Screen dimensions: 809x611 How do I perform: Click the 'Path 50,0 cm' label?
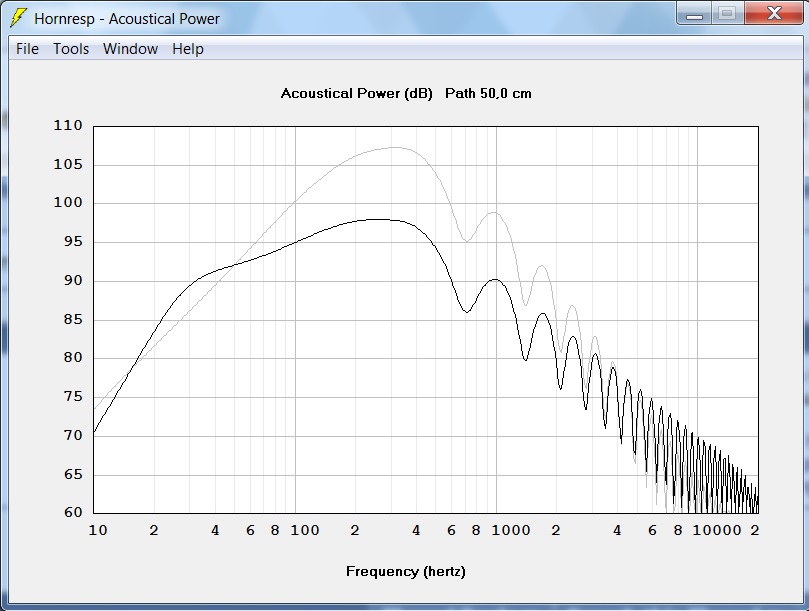point(488,93)
